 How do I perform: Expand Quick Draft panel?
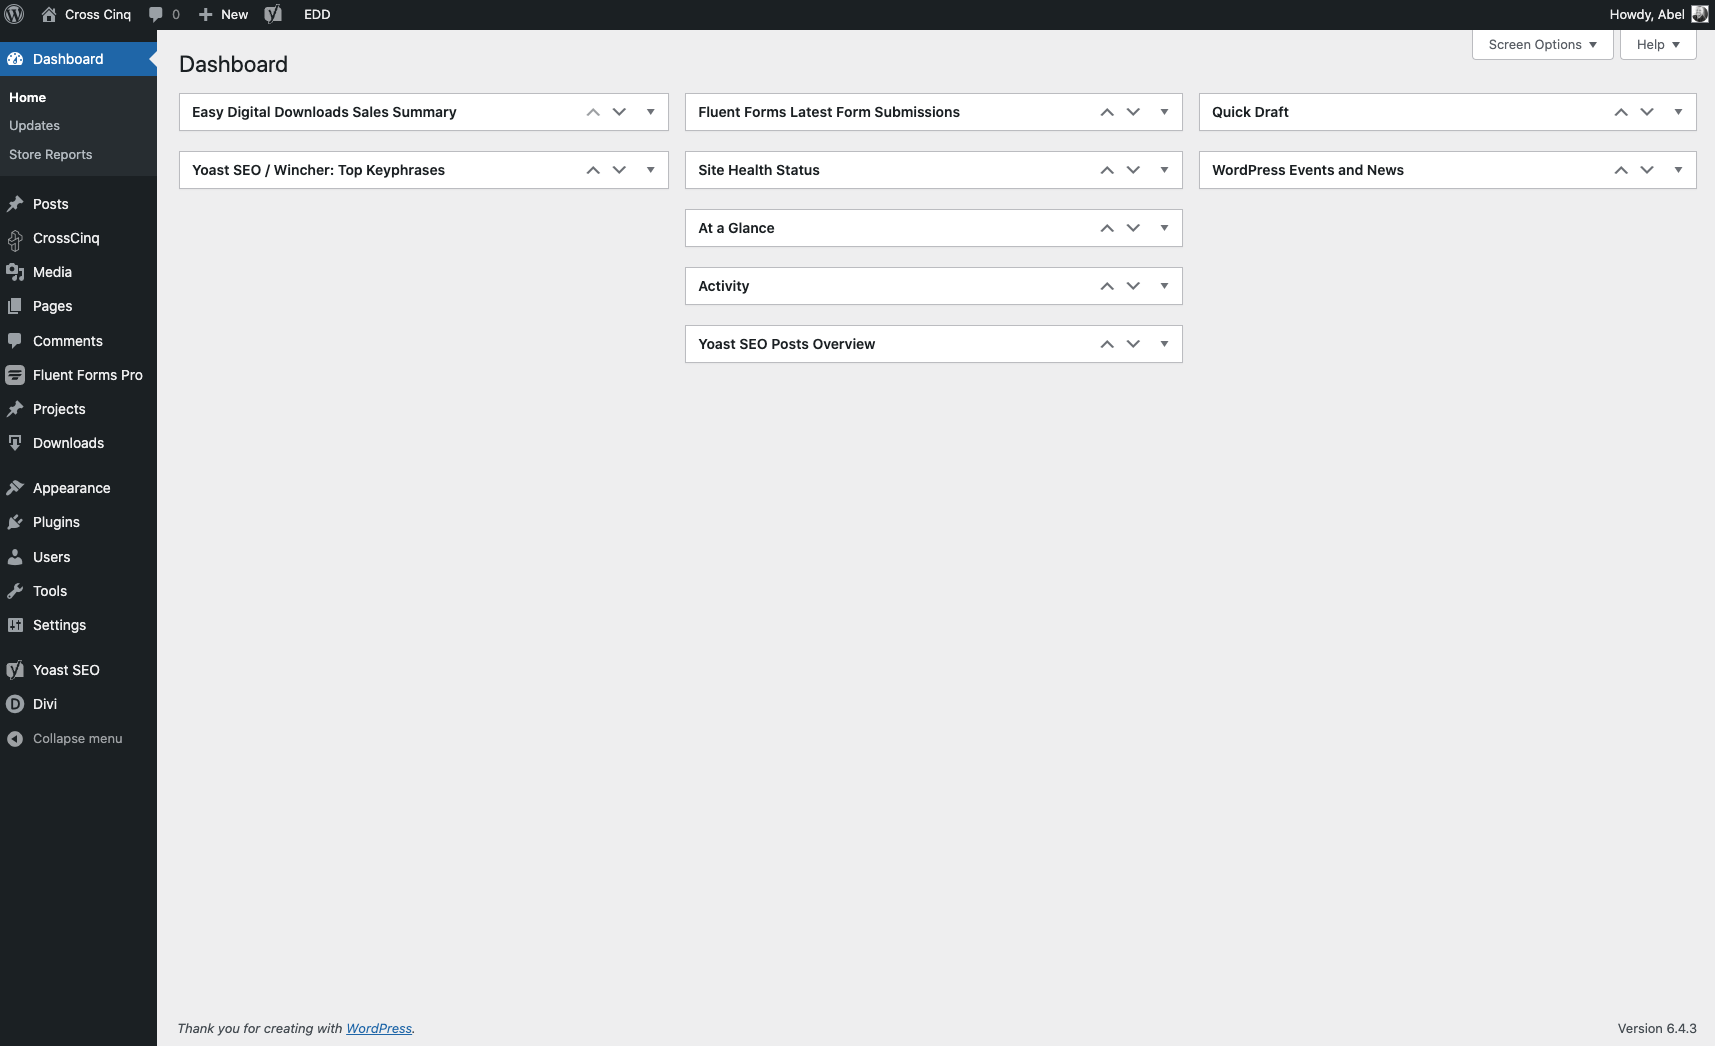point(1678,112)
